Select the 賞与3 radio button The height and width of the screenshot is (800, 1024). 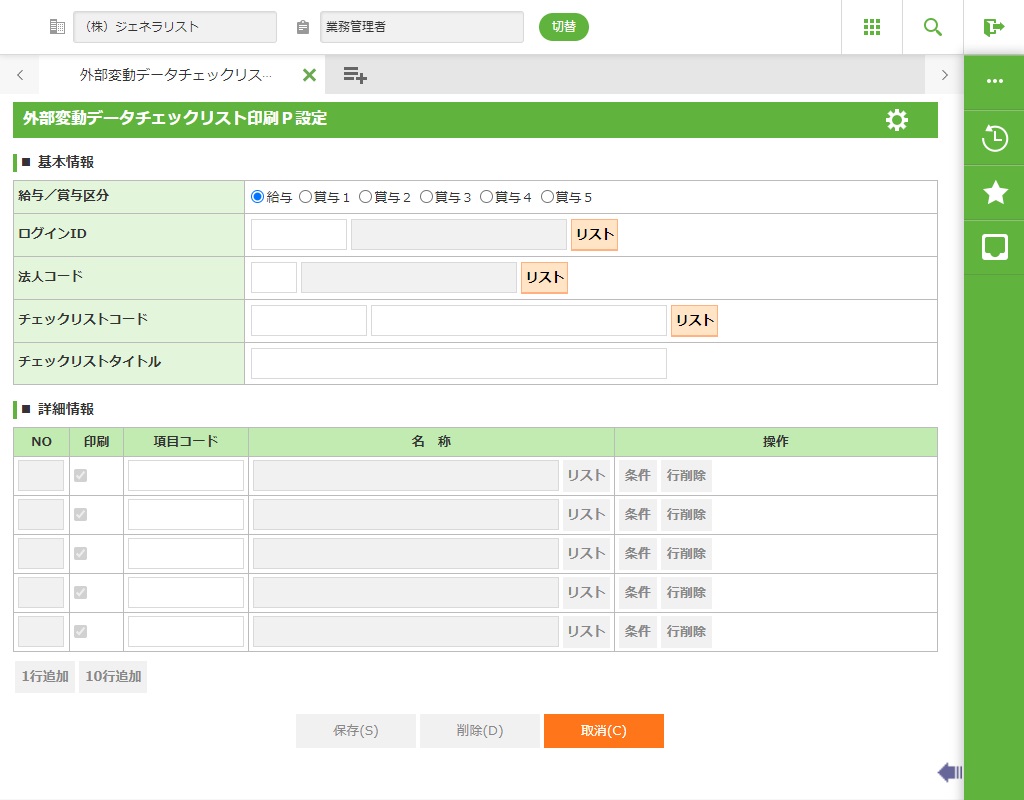point(427,197)
